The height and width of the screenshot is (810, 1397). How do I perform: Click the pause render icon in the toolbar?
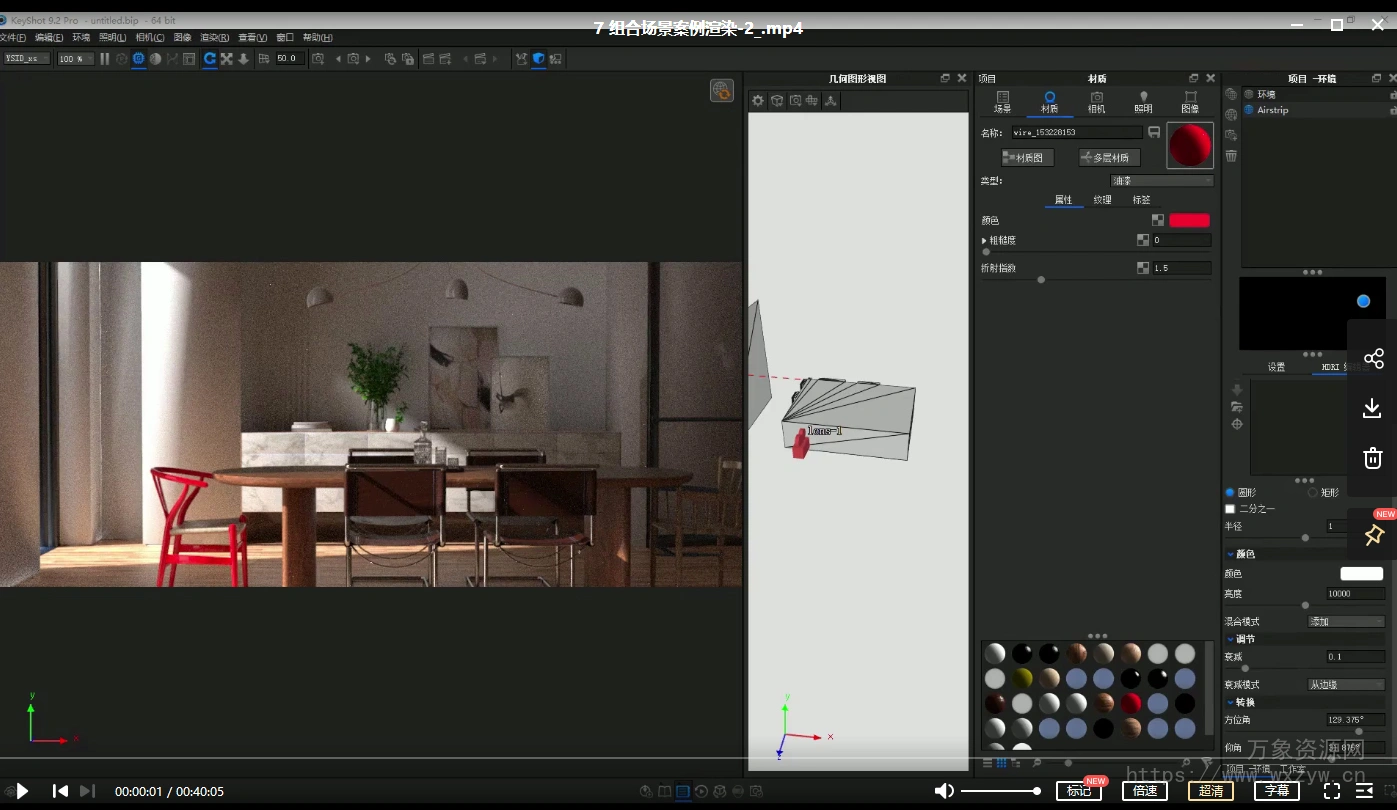[105, 59]
